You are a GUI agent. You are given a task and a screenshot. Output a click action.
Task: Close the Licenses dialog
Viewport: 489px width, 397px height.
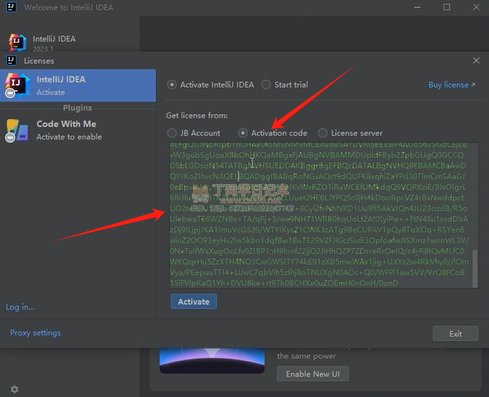[476, 61]
